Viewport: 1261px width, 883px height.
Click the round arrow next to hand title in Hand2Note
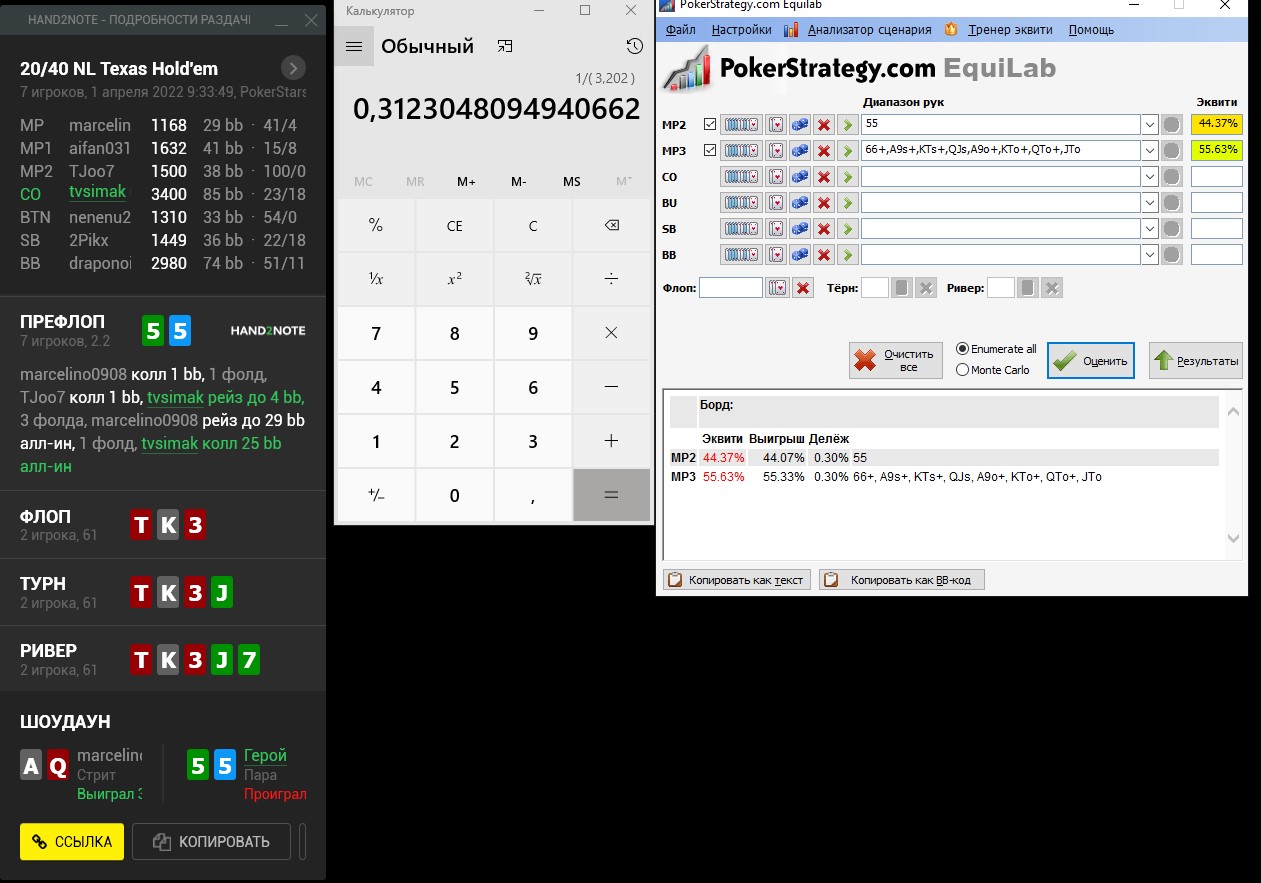pos(293,68)
